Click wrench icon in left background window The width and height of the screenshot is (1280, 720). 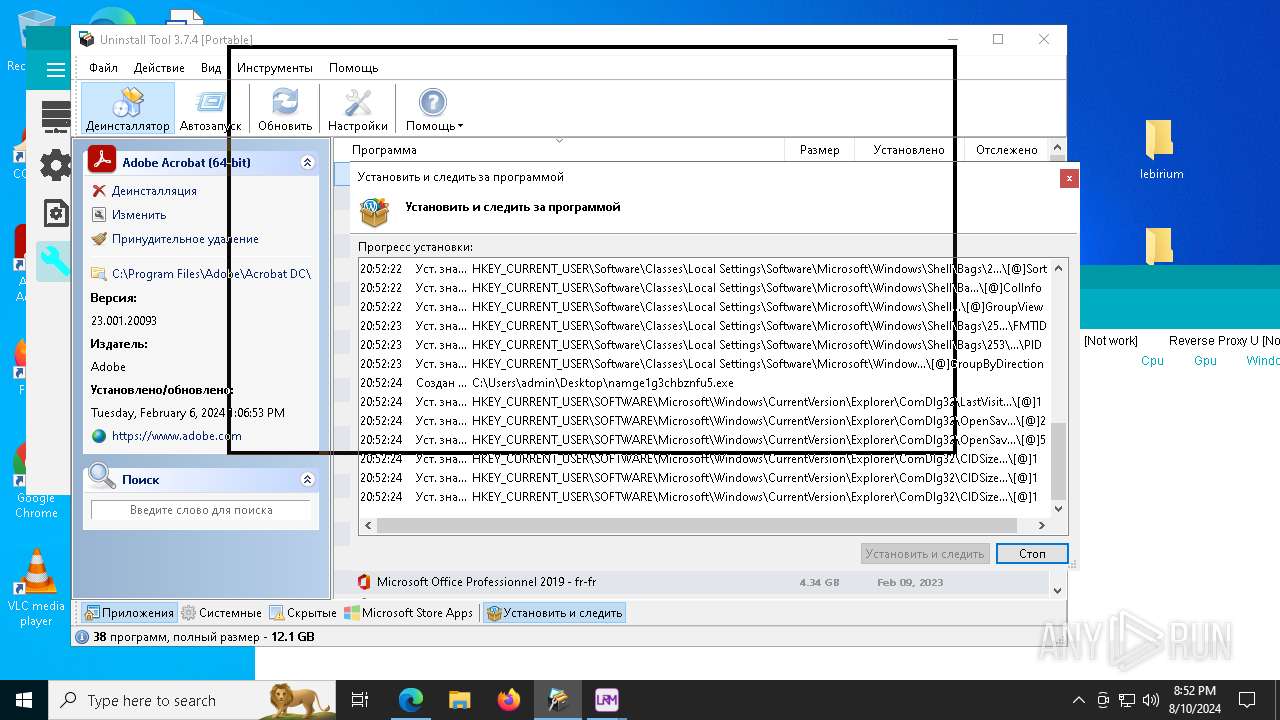click(54, 262)
